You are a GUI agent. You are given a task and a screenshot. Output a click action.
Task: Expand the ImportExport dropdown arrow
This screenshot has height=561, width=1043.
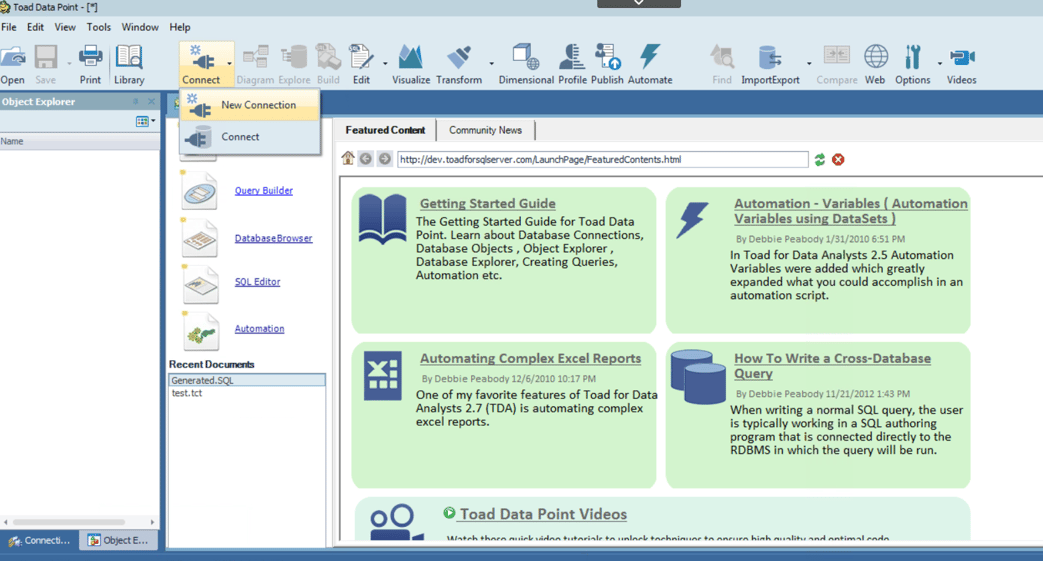(x=809, y=64)
